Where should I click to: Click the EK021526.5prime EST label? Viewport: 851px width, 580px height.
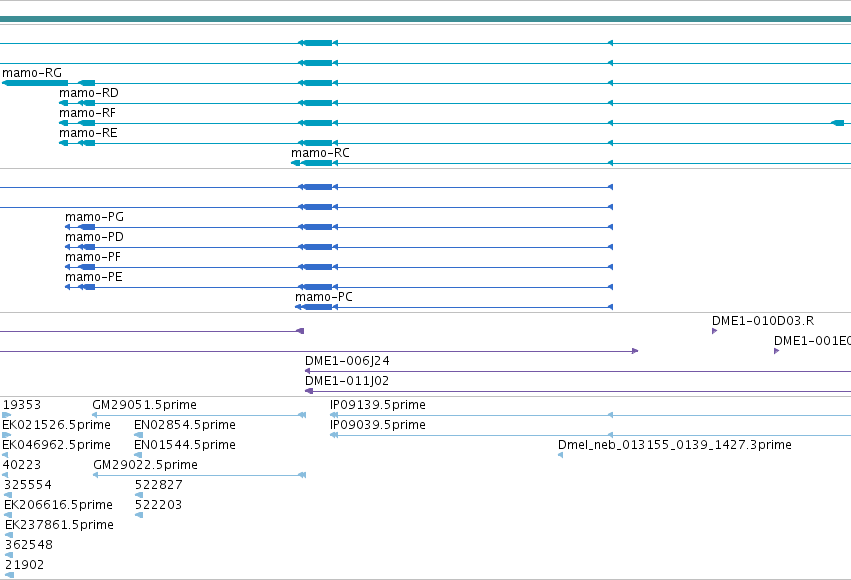(x=56, y=425)
